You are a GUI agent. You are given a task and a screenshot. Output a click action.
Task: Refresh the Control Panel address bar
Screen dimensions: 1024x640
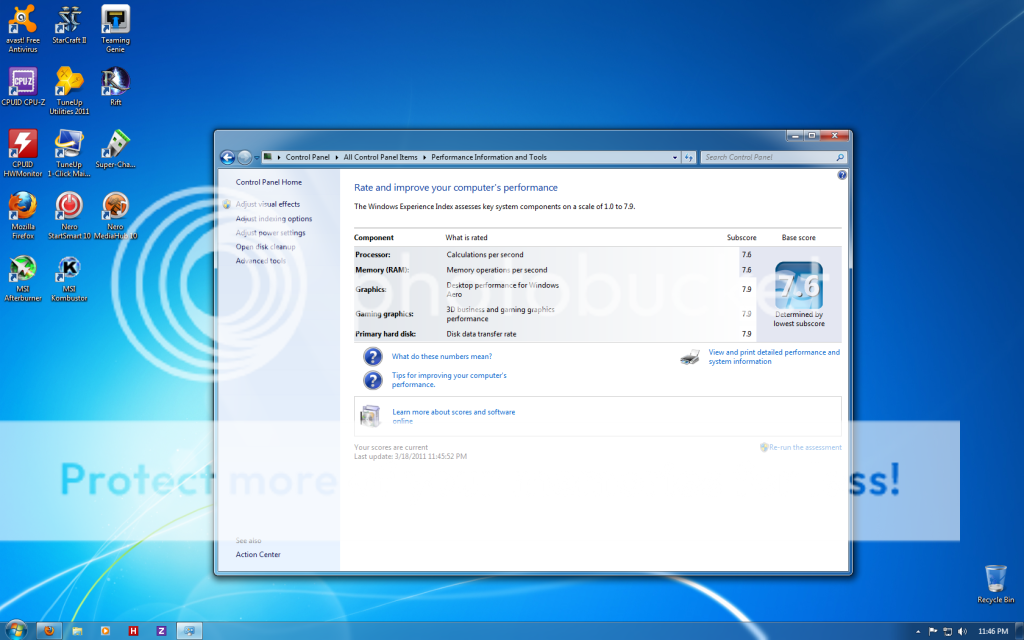click(688, 157)
